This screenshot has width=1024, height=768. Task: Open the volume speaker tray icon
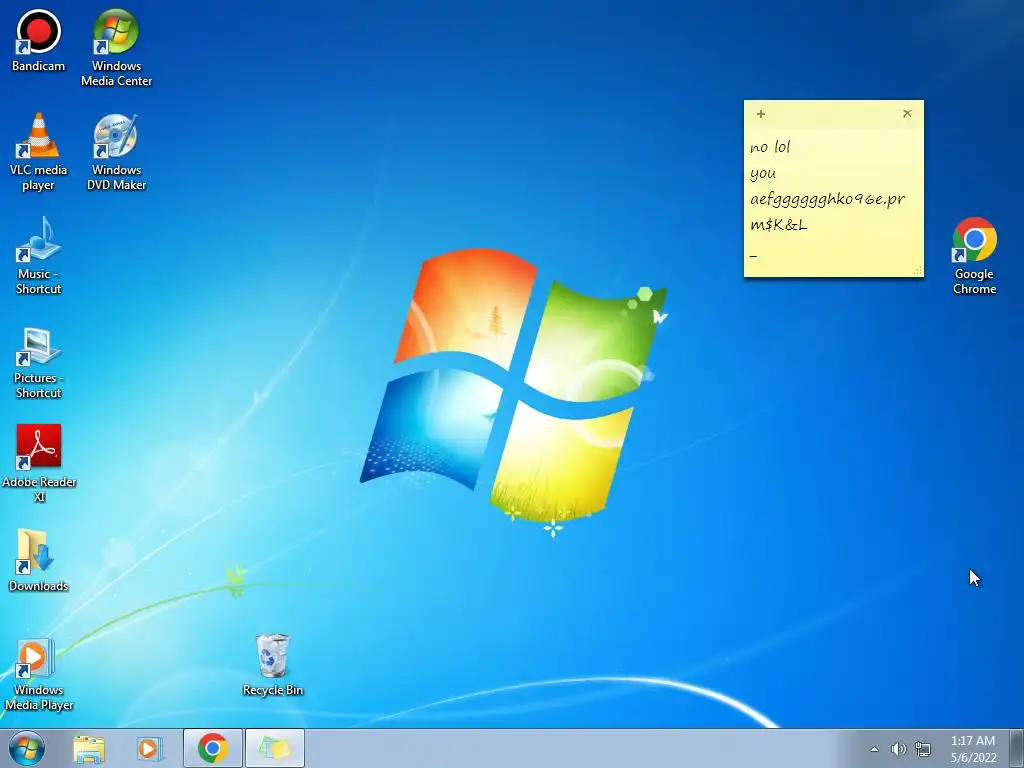[x=899, y=749]
